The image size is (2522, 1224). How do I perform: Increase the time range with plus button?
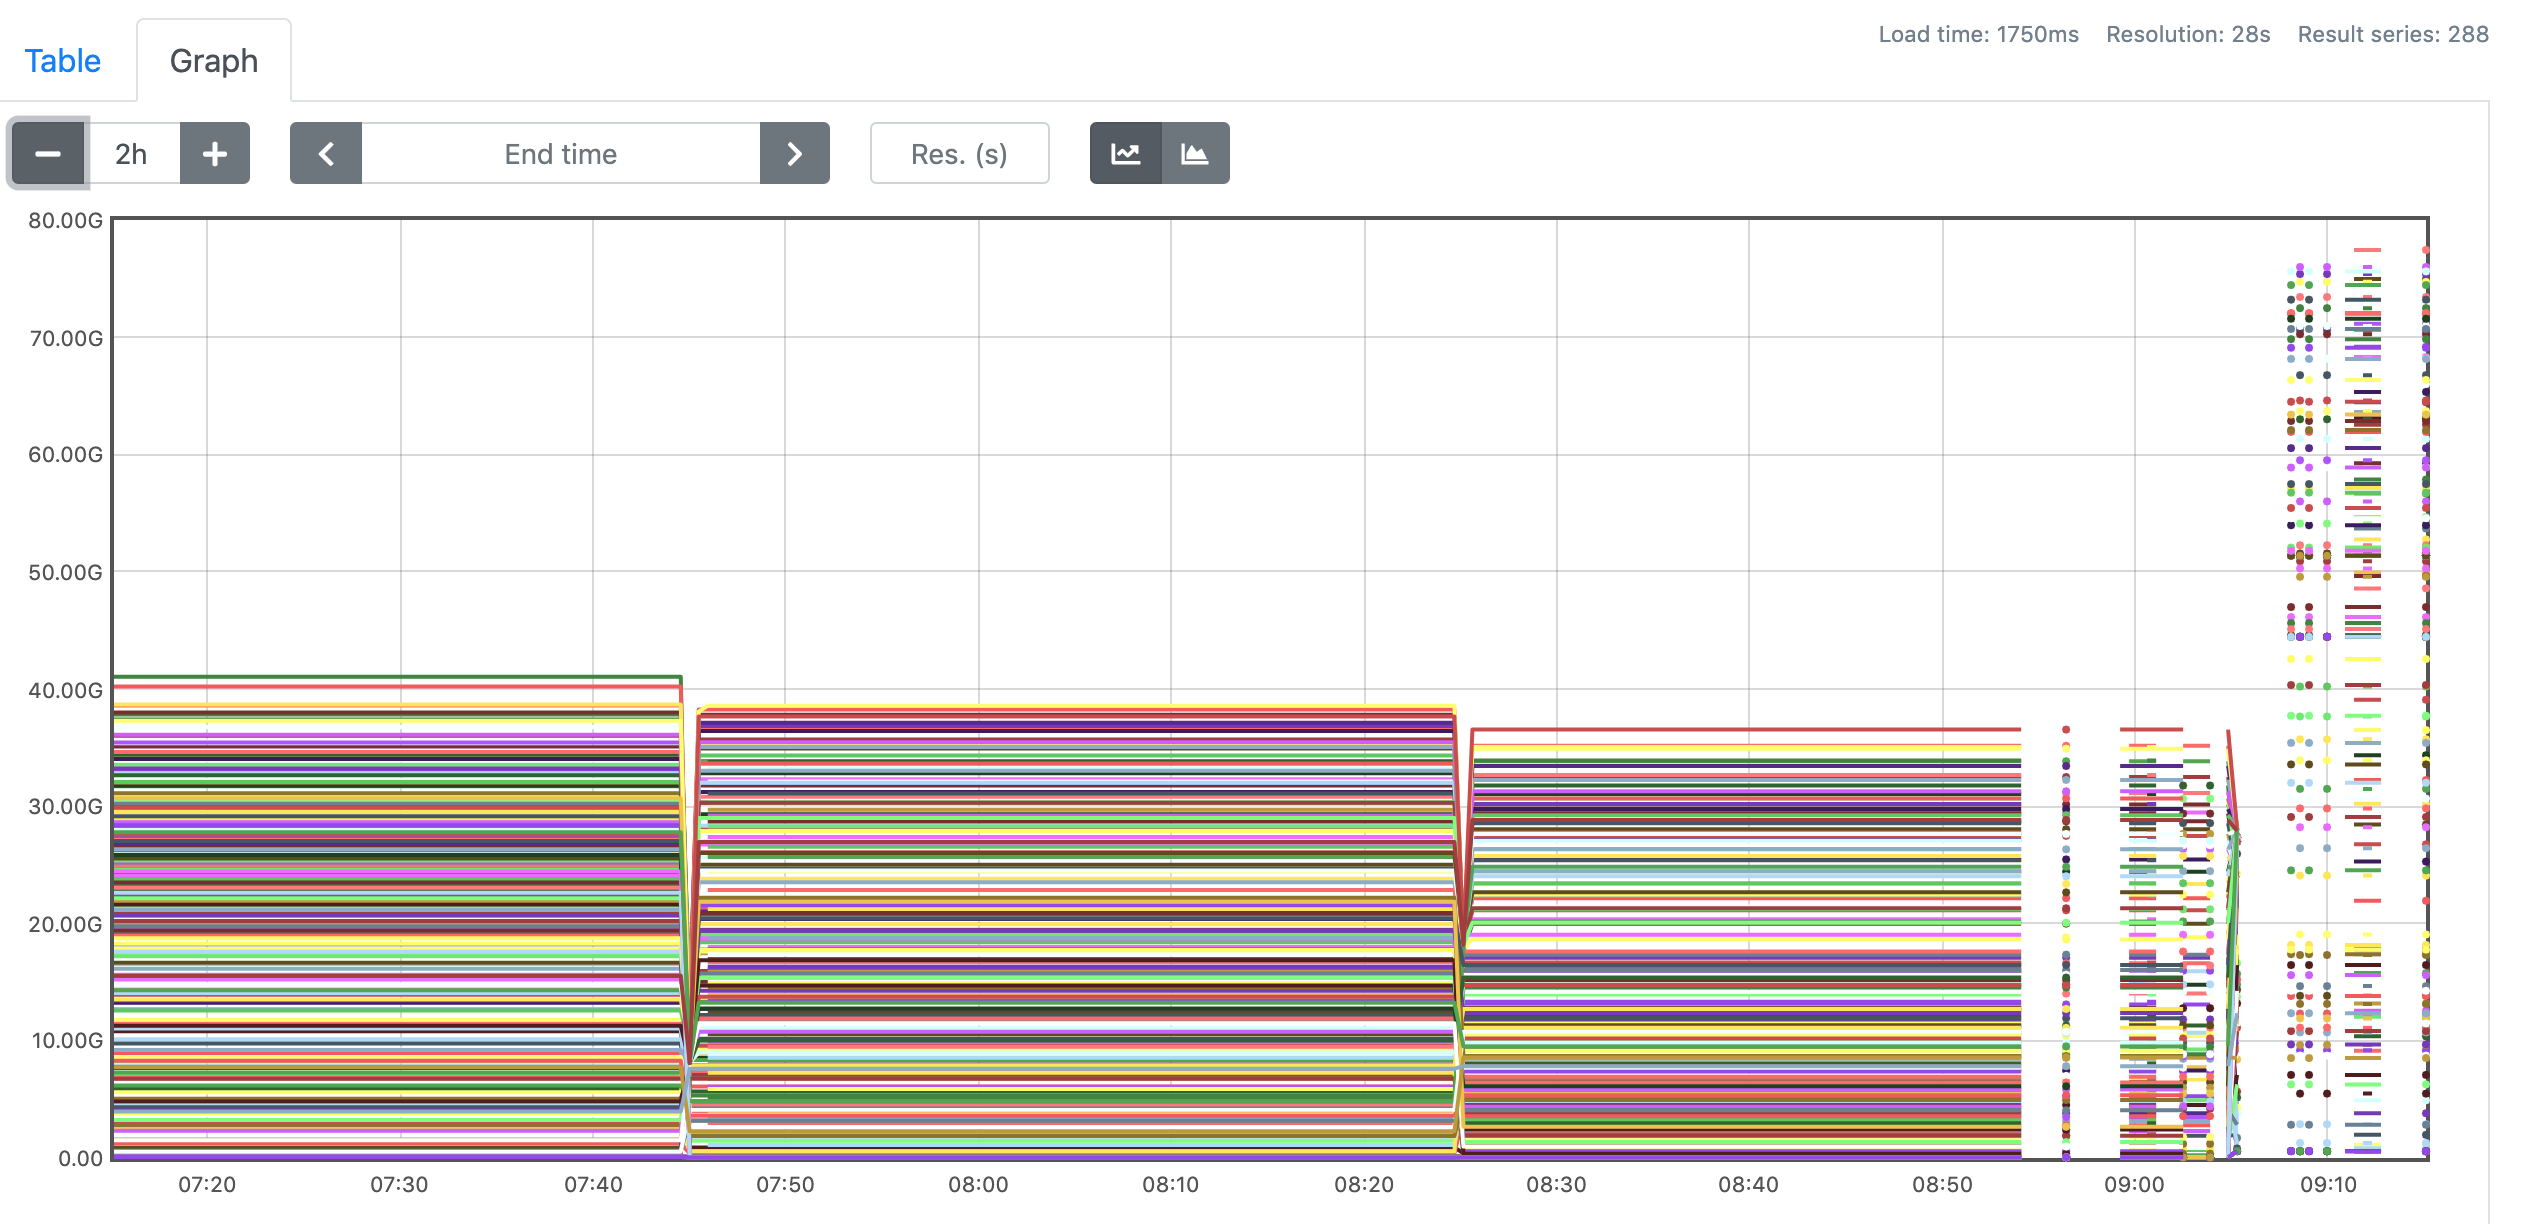(215, 154)
